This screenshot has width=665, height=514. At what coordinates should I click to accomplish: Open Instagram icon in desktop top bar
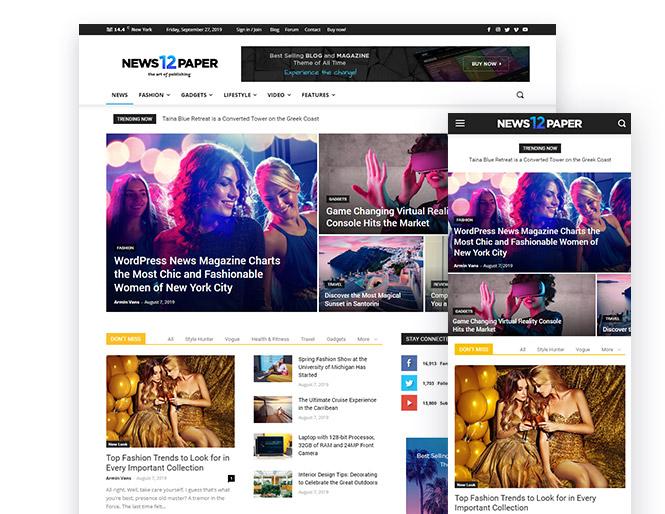pyautogui.click(x=498, y=30)
